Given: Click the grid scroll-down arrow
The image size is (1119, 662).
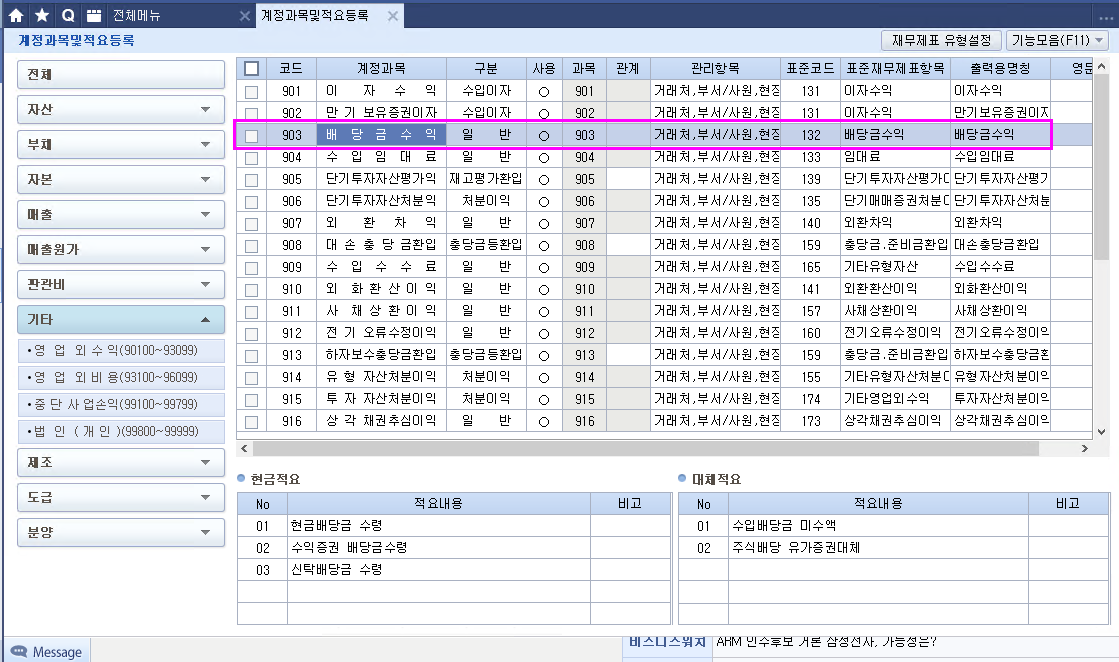Looking at the screenshot, I should (1101, 432).
